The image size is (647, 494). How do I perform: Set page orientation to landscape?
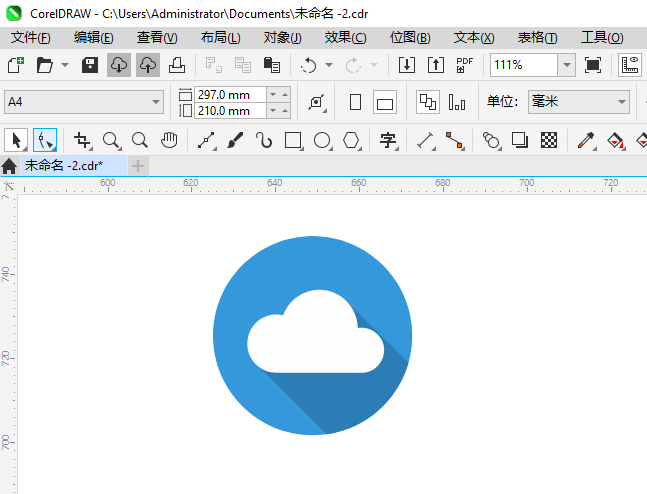385,102
